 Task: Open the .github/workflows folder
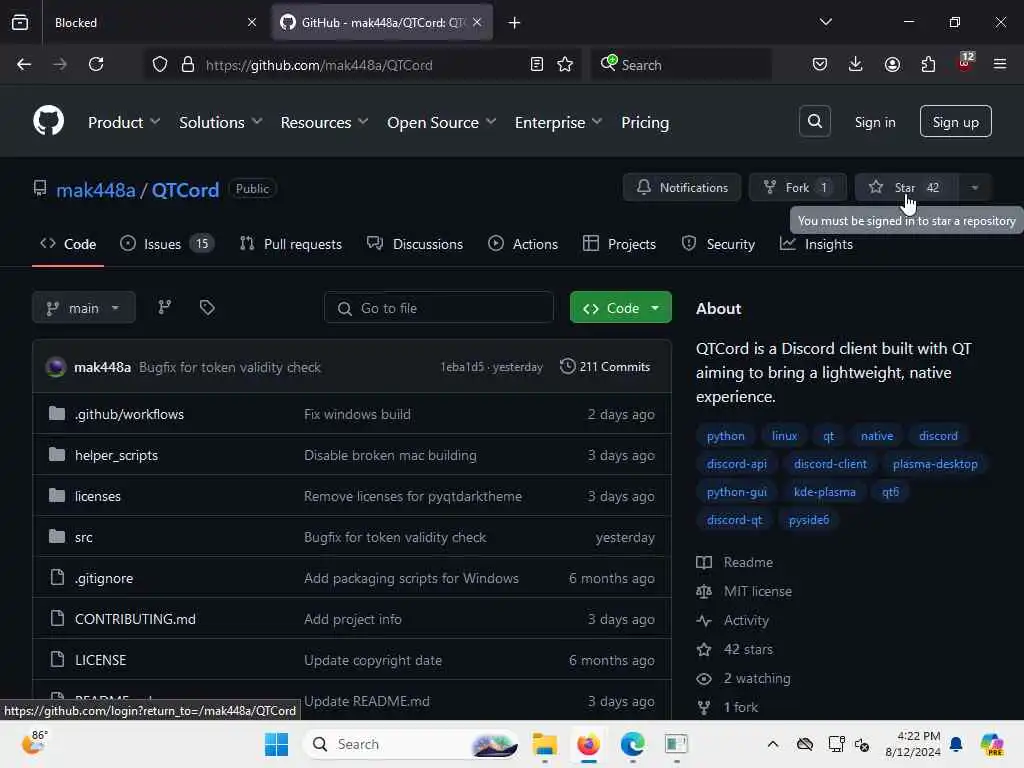coord(129,415)
